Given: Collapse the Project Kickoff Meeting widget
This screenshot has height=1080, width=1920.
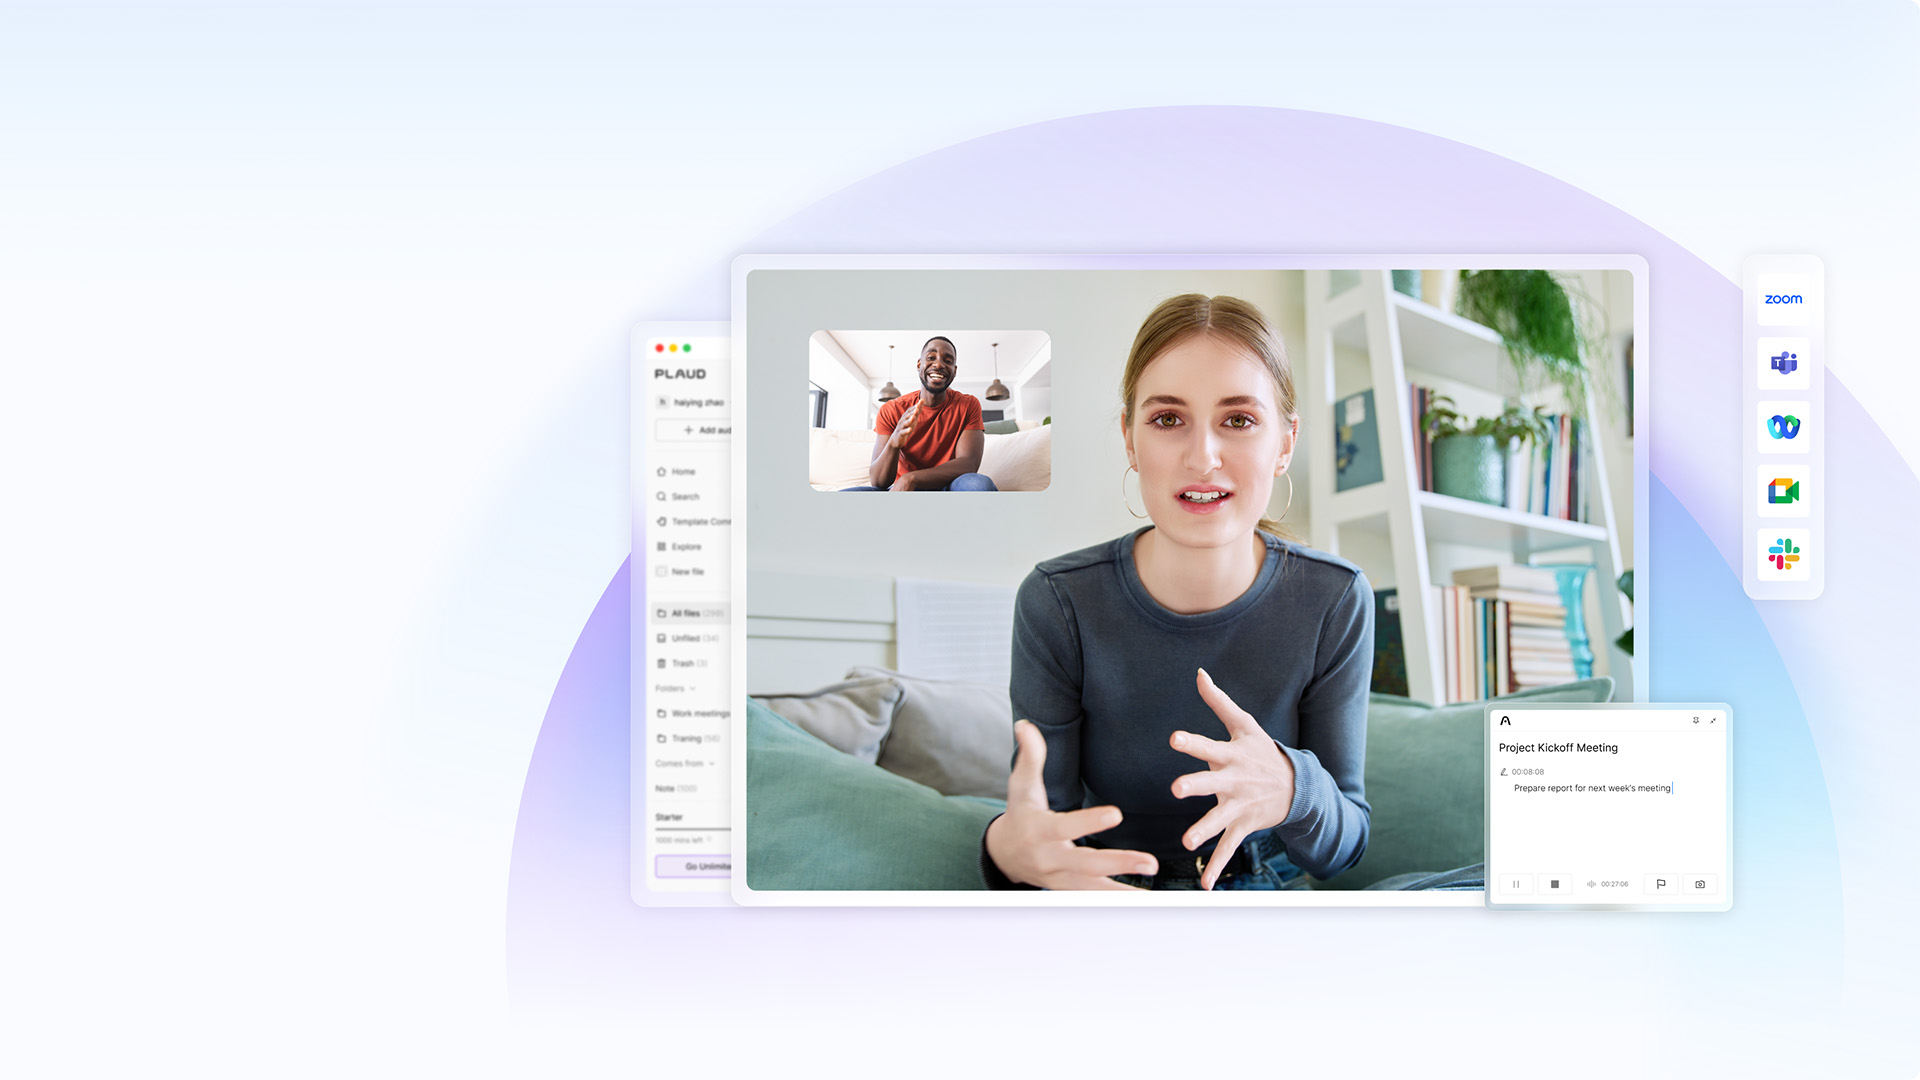Looking at the screenshot, I should [1713, 720].
